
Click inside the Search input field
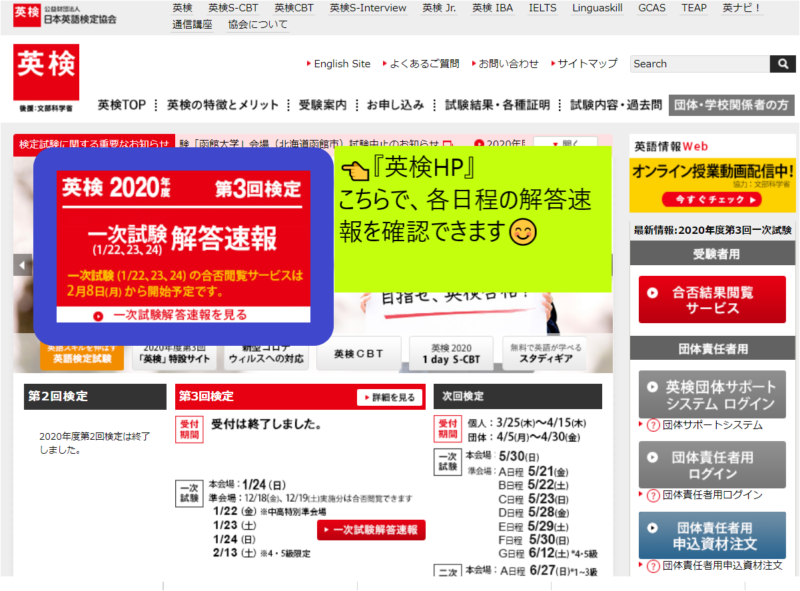pos(700,64)
